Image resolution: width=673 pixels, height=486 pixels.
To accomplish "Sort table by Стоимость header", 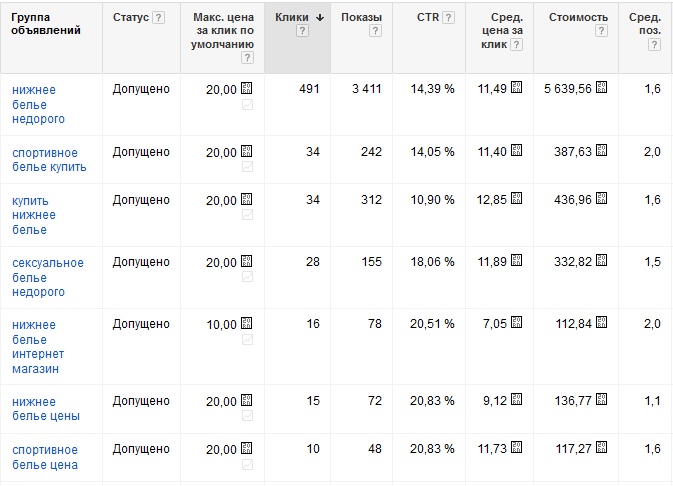I will click(x=578, y=18).
